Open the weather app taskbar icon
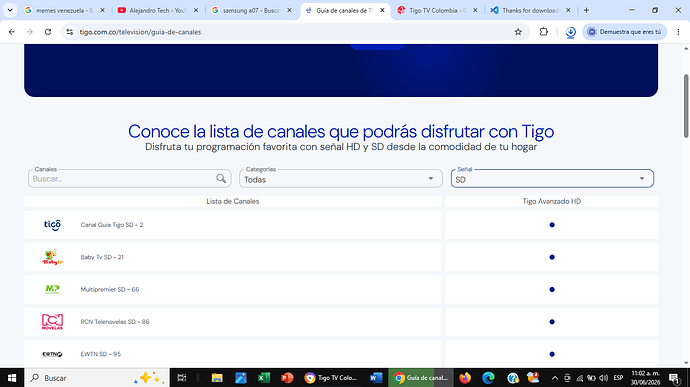Viewport: 690px width, 387px height. (533, 377)
